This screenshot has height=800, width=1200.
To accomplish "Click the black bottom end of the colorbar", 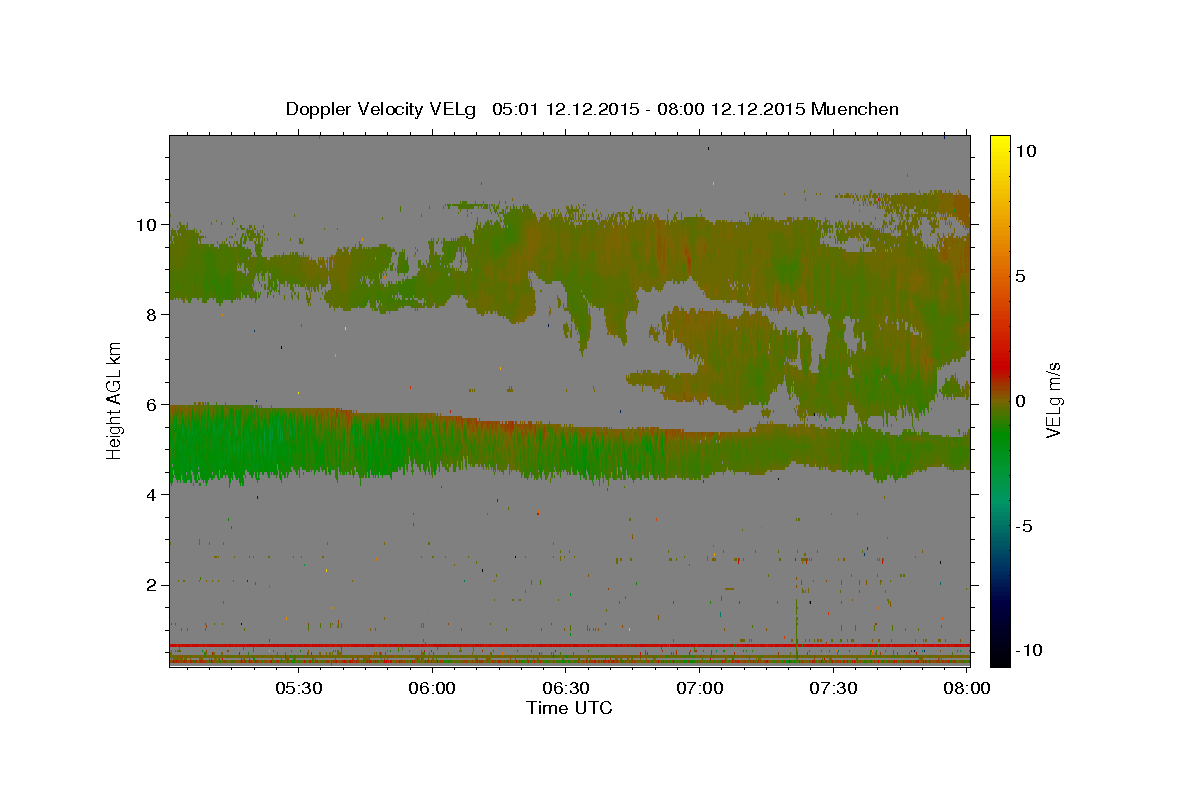I will pyautogui.click(x=999, y=655).
